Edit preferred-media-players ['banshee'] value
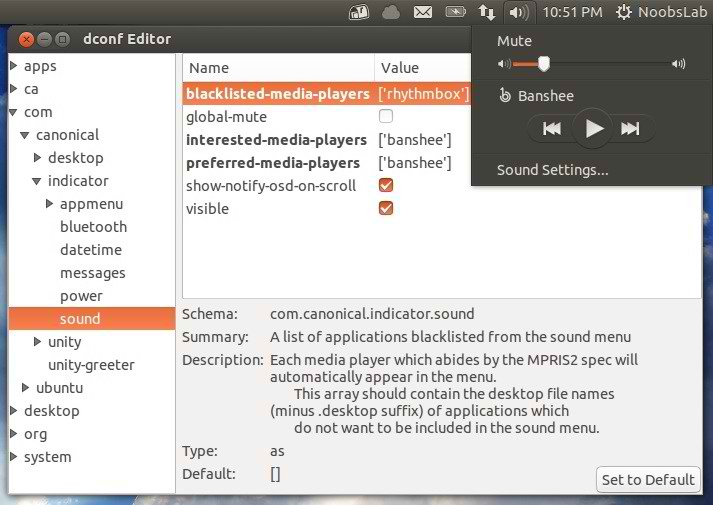This screenshot has width=713, height=505. [x=415, y=163]
